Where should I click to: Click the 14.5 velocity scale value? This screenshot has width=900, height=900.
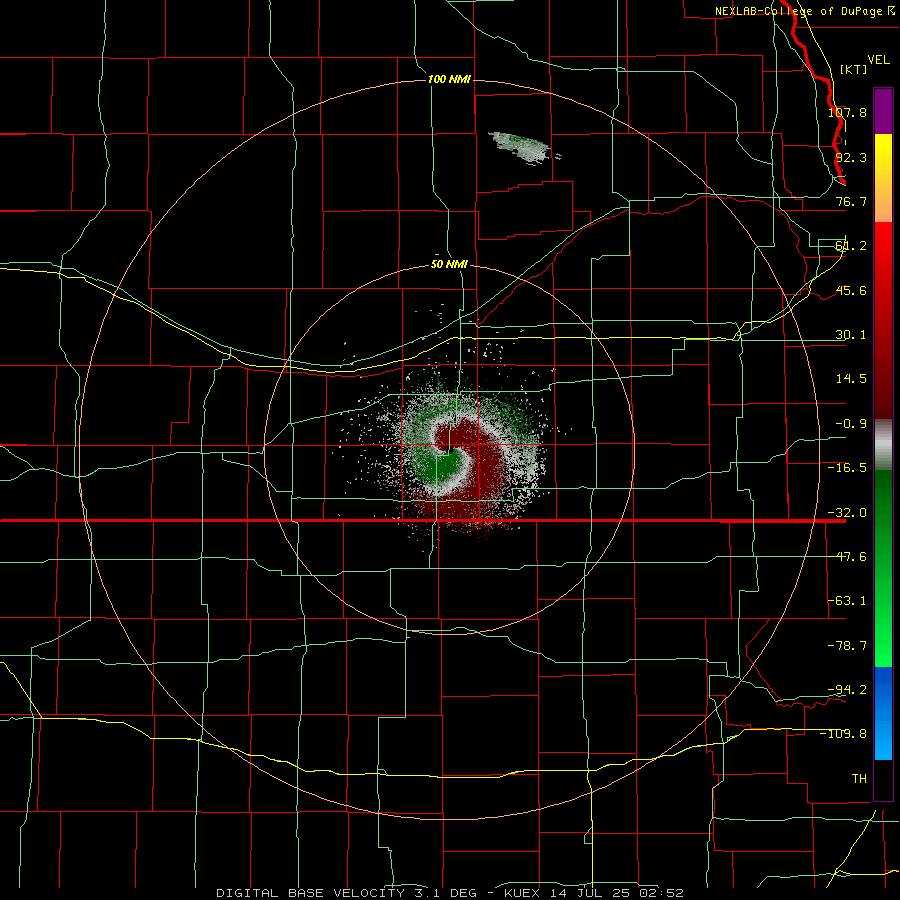(x=851, y=379)
